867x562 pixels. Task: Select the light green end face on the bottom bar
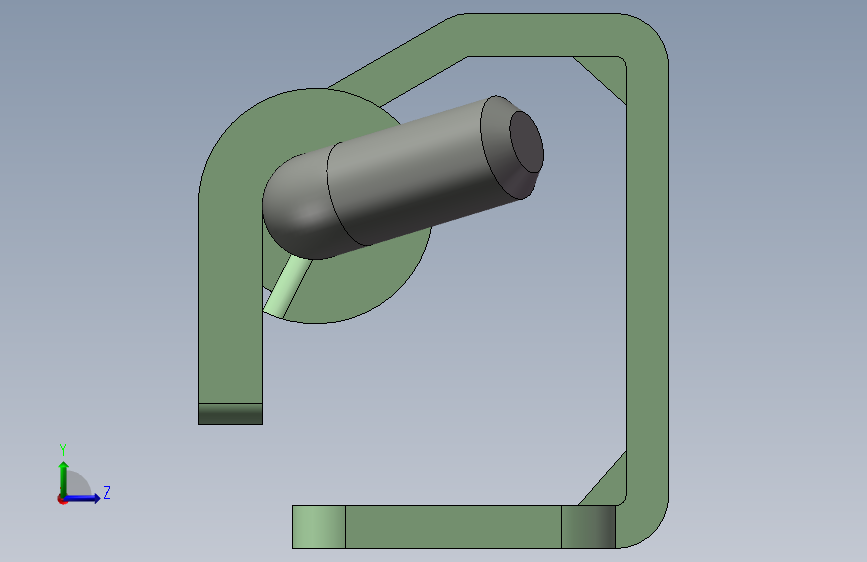point(318,527)
